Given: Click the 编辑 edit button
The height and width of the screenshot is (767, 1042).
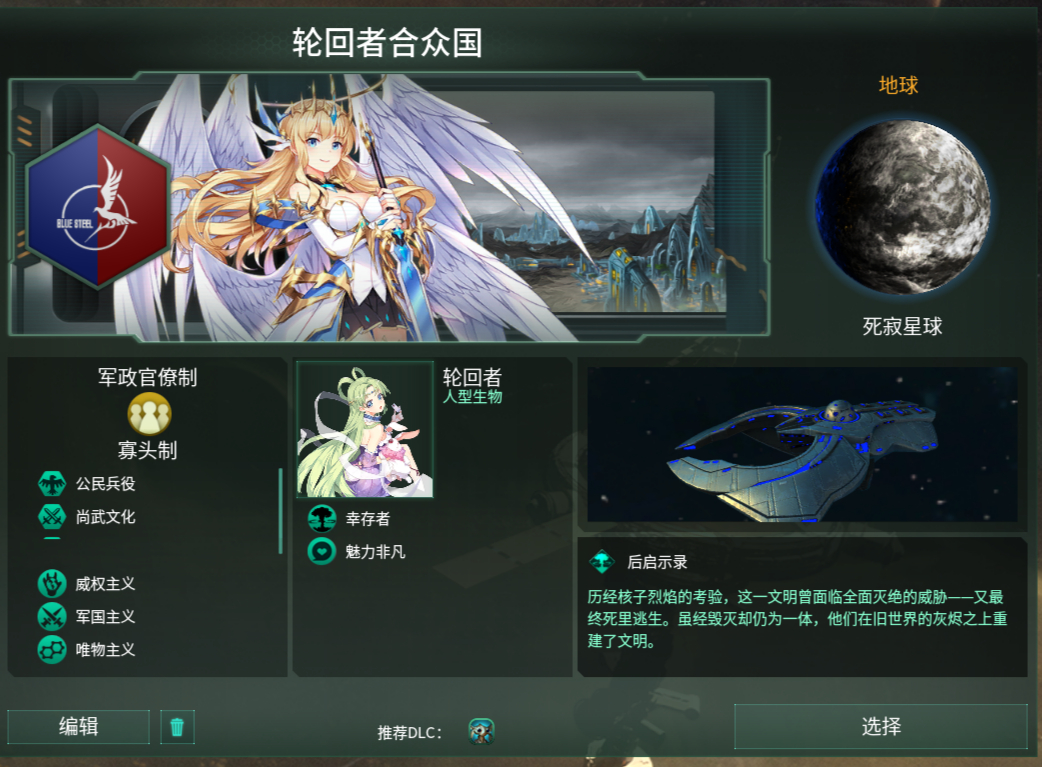Looking at the screenshot, I should [x=78, y=726].
